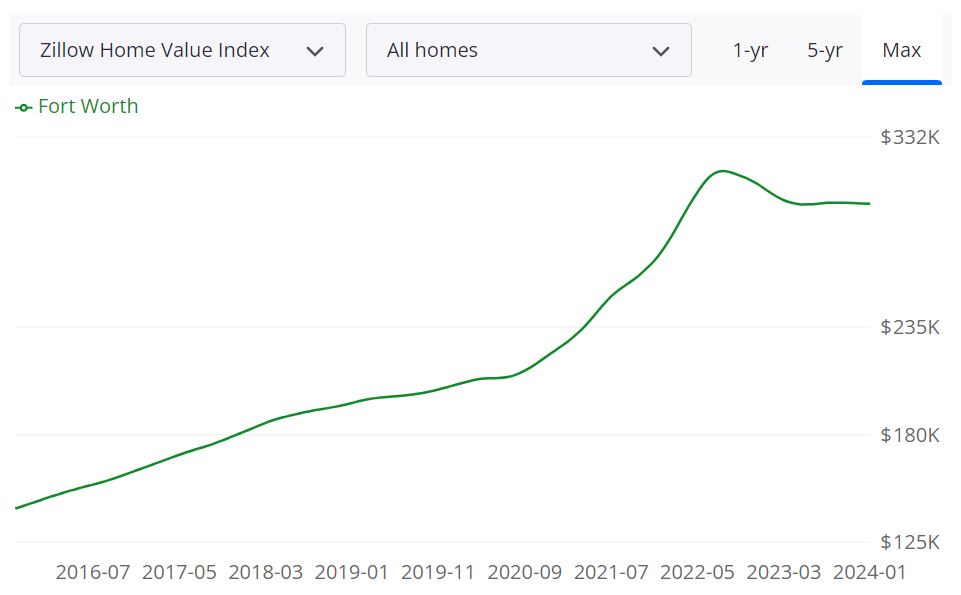Click the 2018-03 date label
Viewport: 961px width, 595px height.
tap(265, 572)
